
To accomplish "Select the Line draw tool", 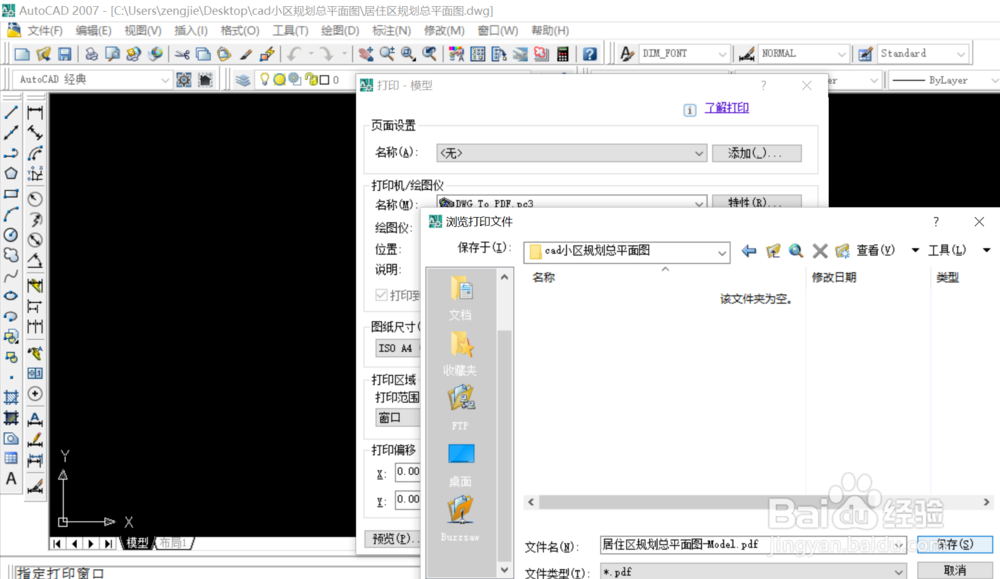I will [11, 113].
